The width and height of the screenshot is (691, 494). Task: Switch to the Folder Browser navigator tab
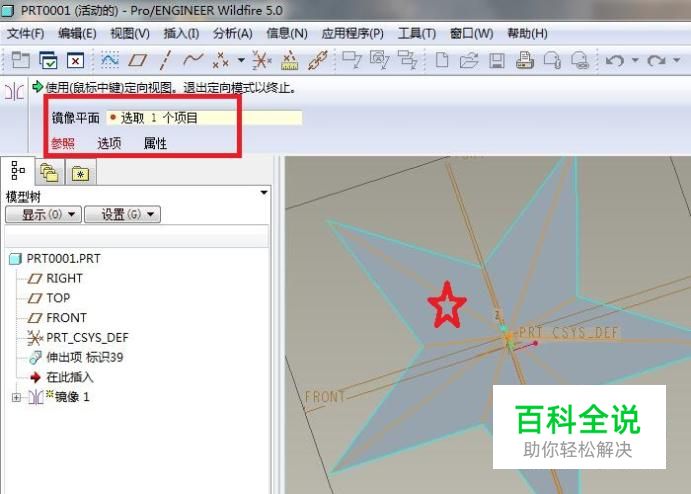click(49, 172)
